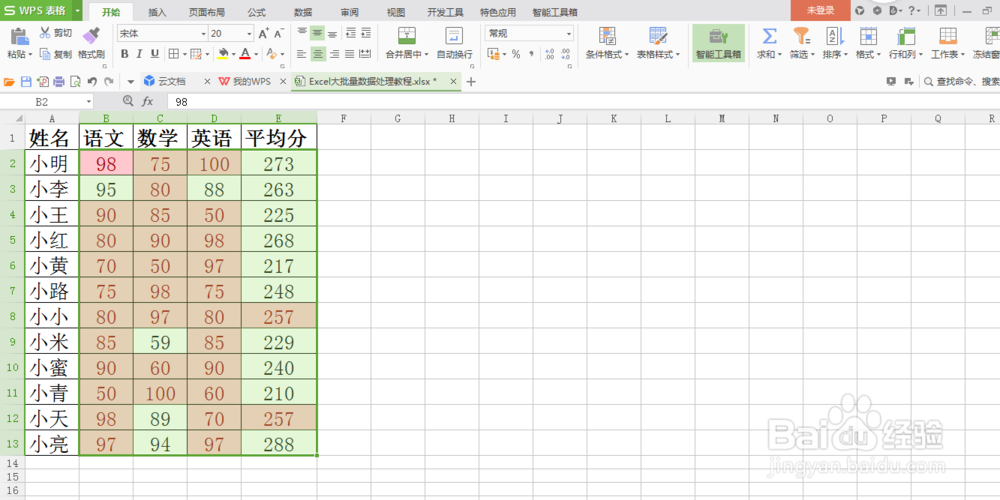This screenshot has height=500, width=1000.
Task: Toggle bottom vertical alignment
Action: click(x=332, y=34)
